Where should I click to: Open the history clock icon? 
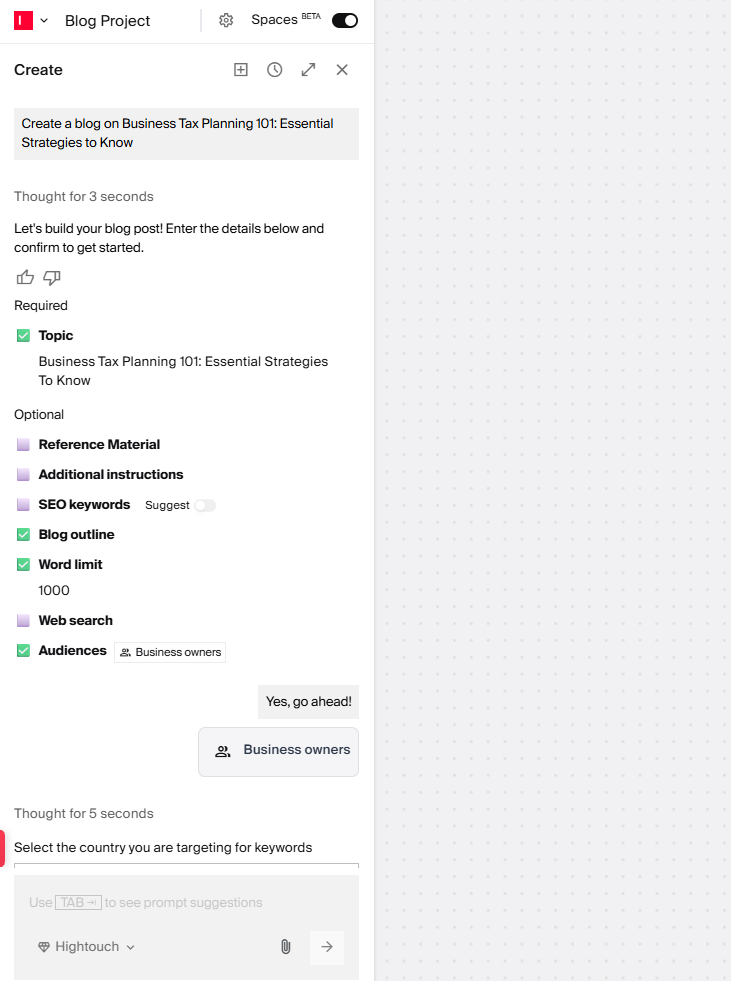click(x=275, y=69)
